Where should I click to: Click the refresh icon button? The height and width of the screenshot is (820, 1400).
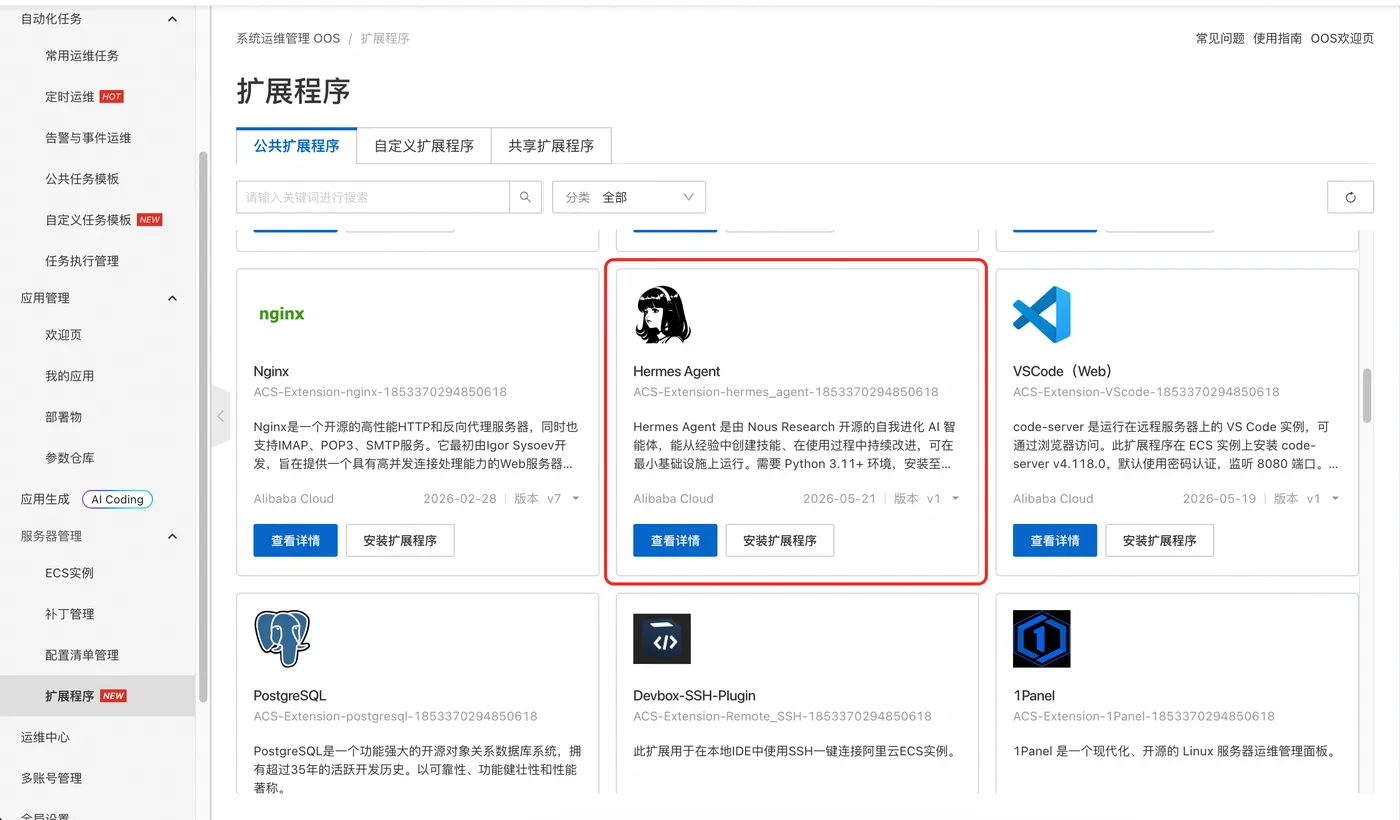coord(1350,197)
